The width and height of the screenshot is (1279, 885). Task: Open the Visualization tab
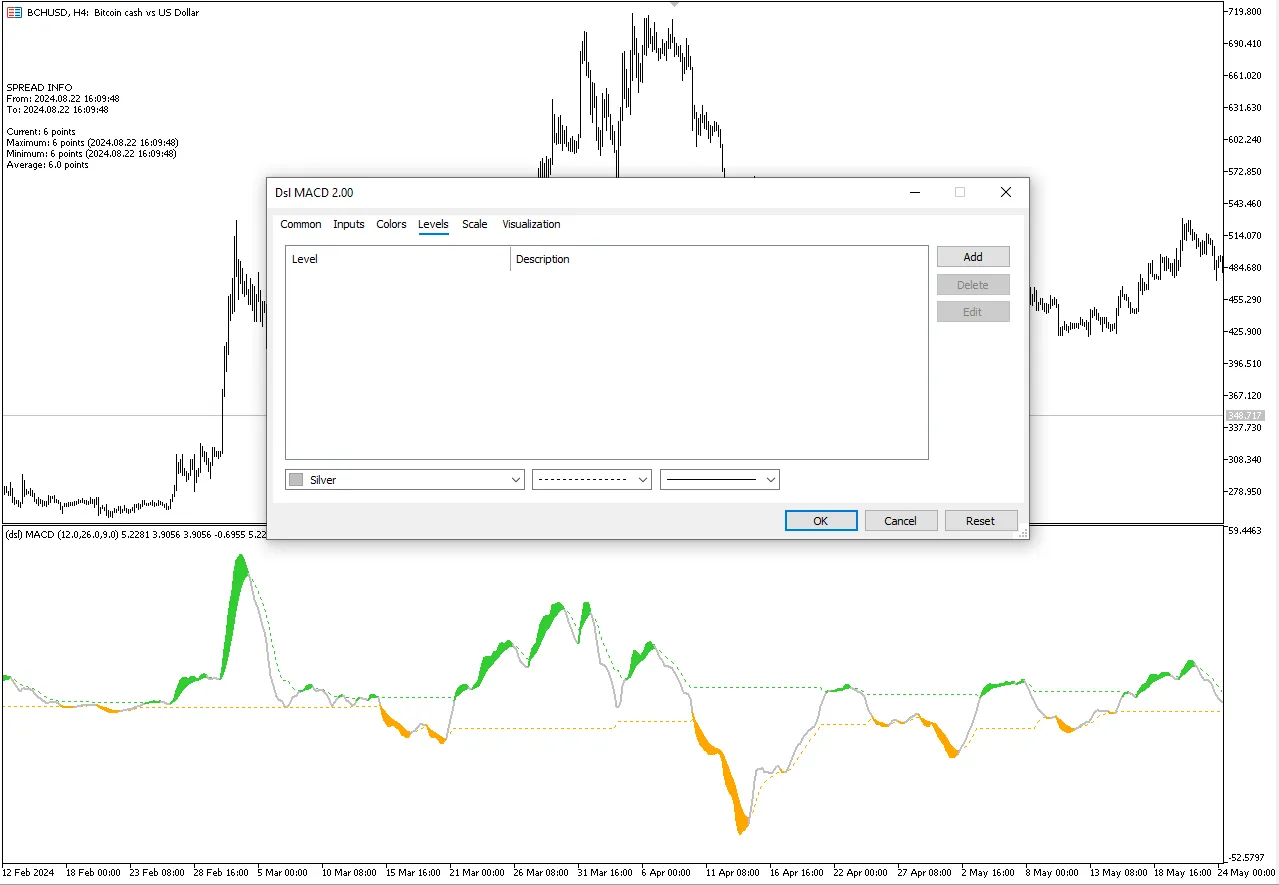pos(531,224)
